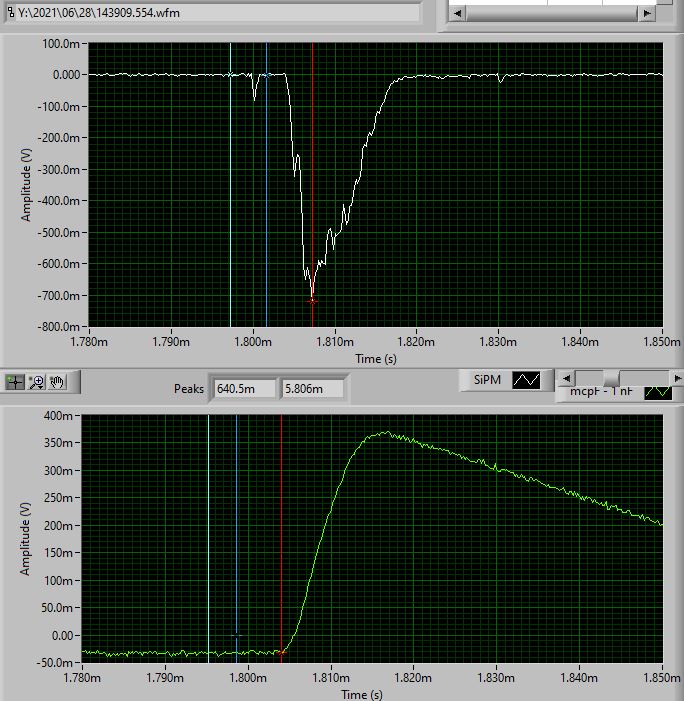This screenshot has width=684, height=701.
Task: Click lower graph x-axis label 1.850m
Action: 662,678
